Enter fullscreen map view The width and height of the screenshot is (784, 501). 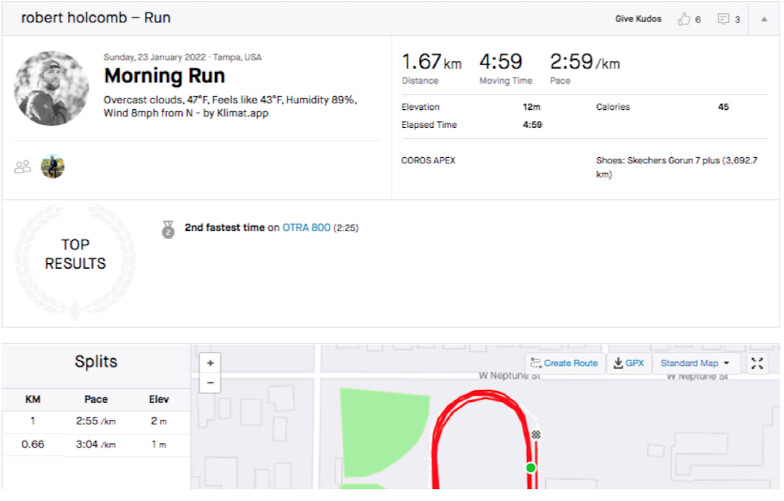click(x=757, y=363)
